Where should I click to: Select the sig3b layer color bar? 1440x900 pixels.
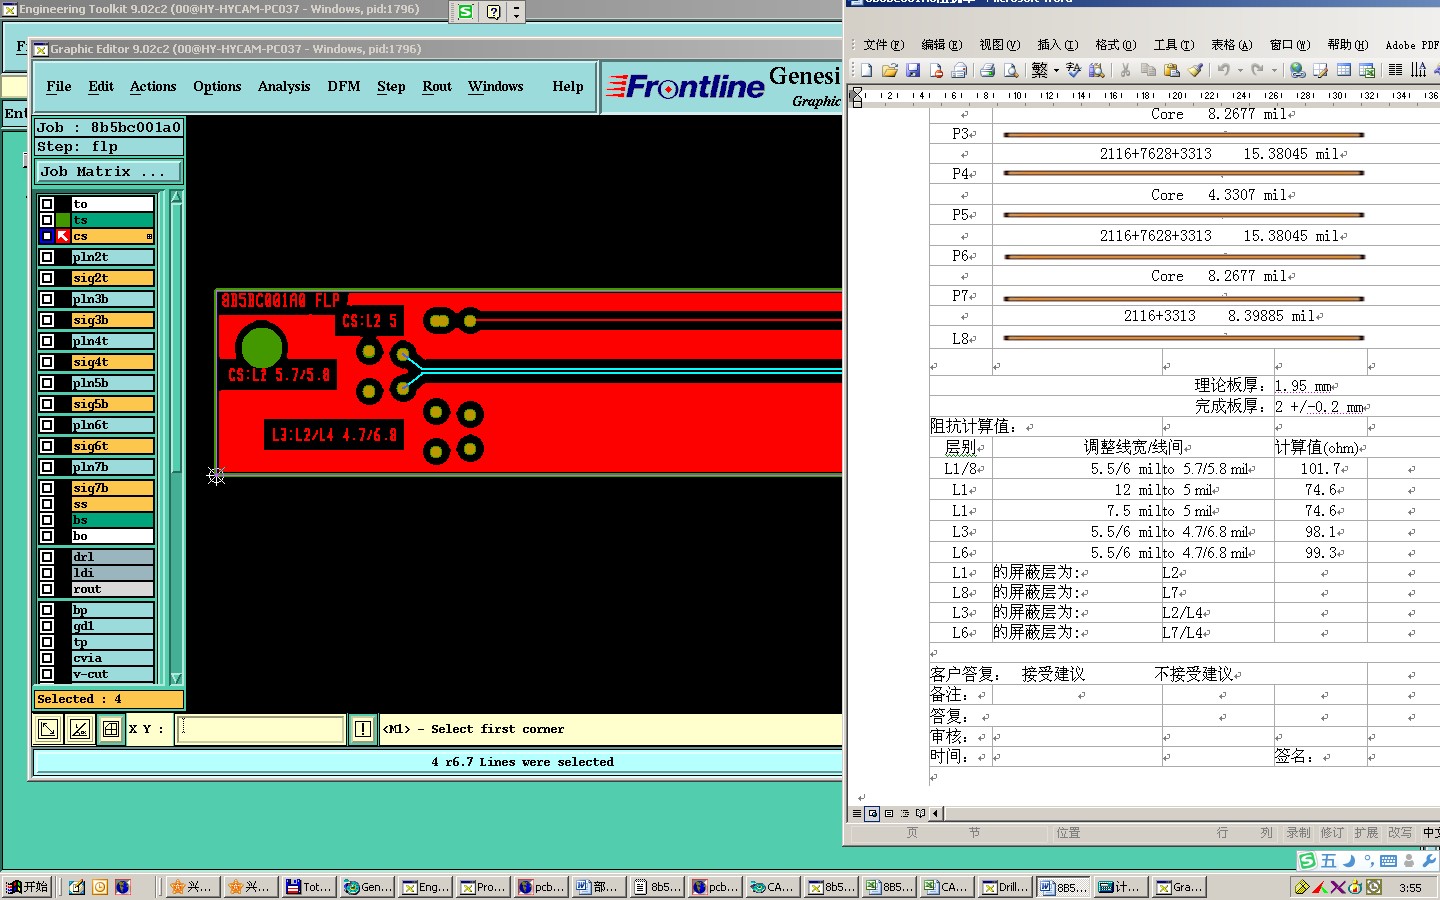click(x=113, y=320)
